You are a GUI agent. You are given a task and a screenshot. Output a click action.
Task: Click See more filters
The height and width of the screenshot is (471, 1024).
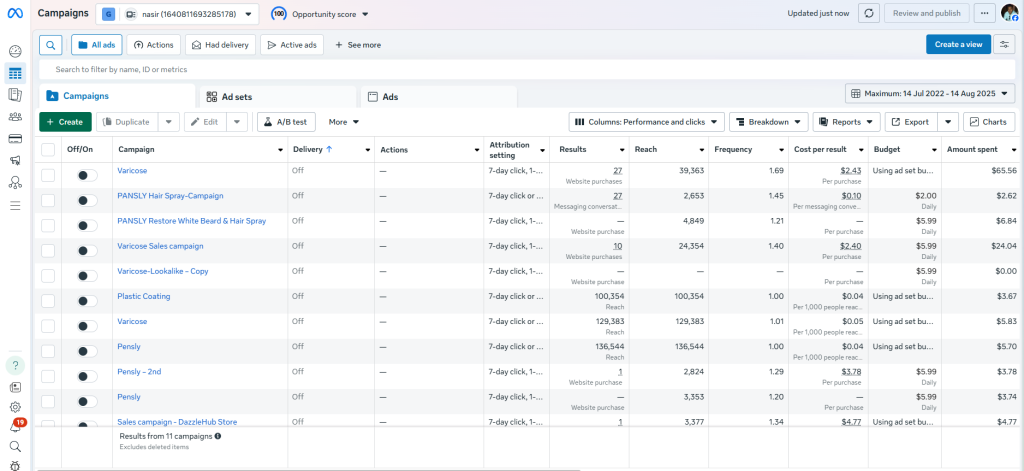coord(358,44)
